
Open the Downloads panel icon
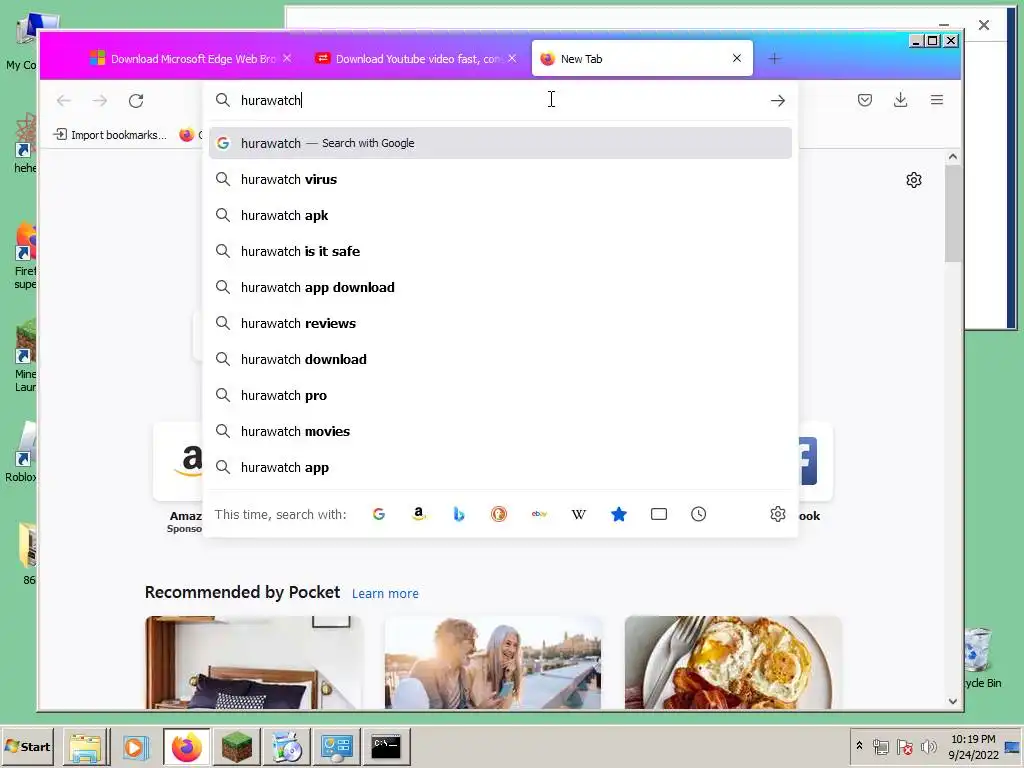tap(901, 100)
